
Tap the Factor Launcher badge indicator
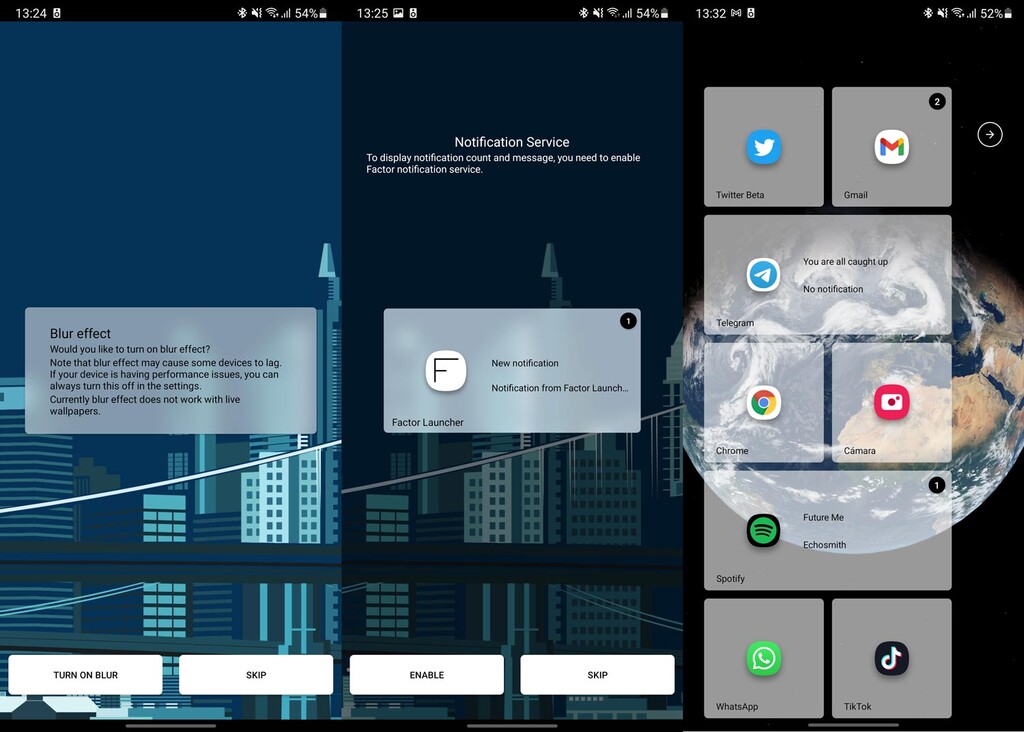pyautogui.click(x=628, y=321)
